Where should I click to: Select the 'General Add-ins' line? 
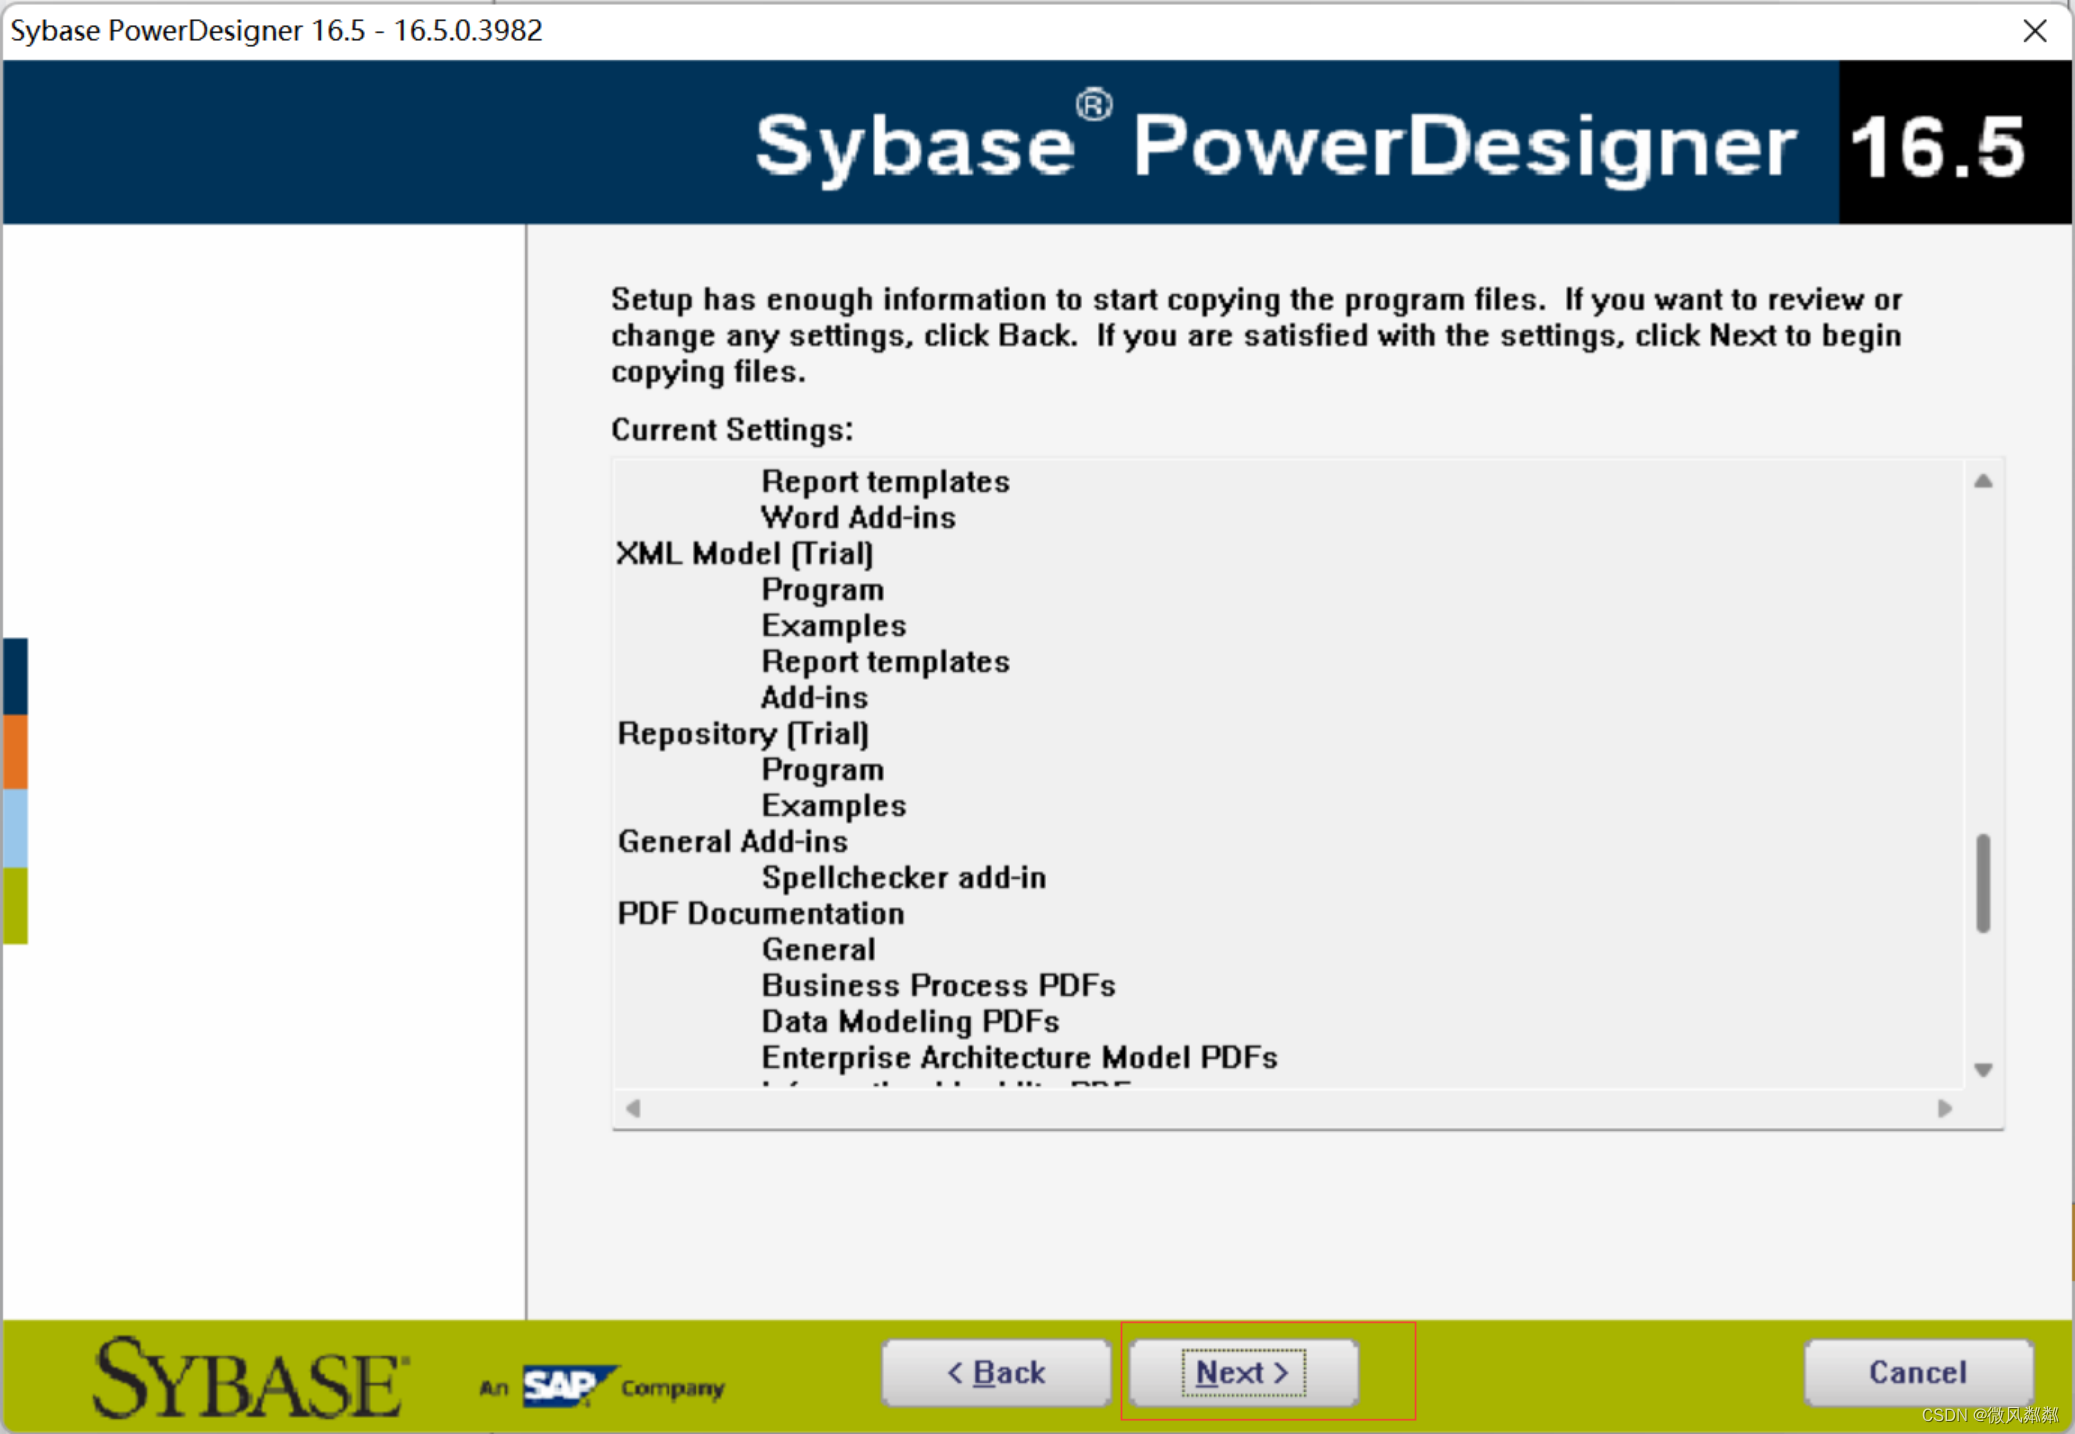tap(732, 841)
